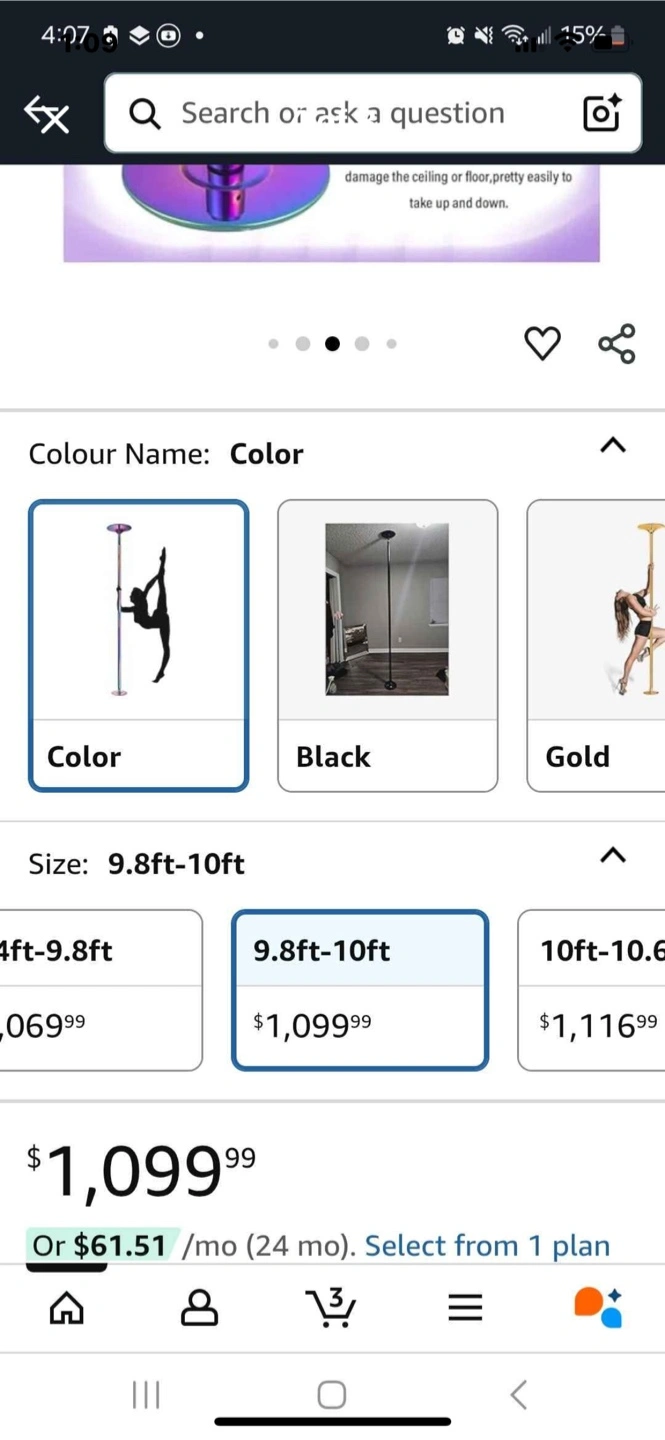Open camera lens search icon

point(602,113)
